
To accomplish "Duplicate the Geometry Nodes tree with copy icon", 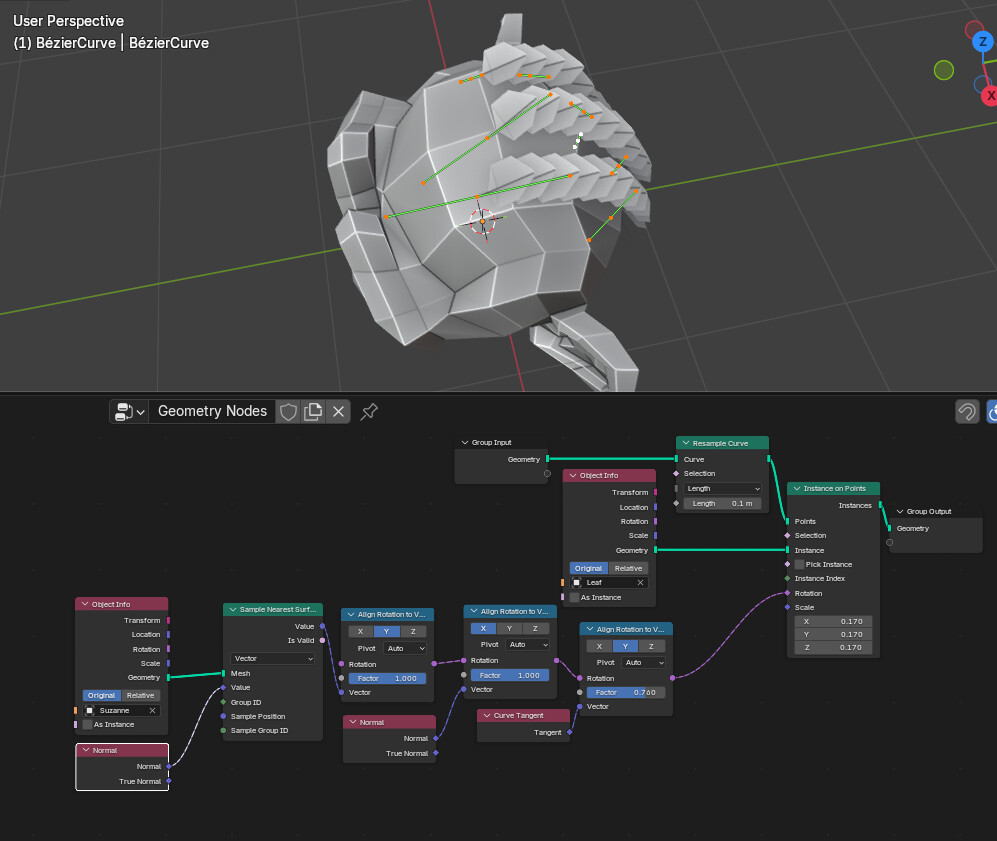I will pos(313,412).
